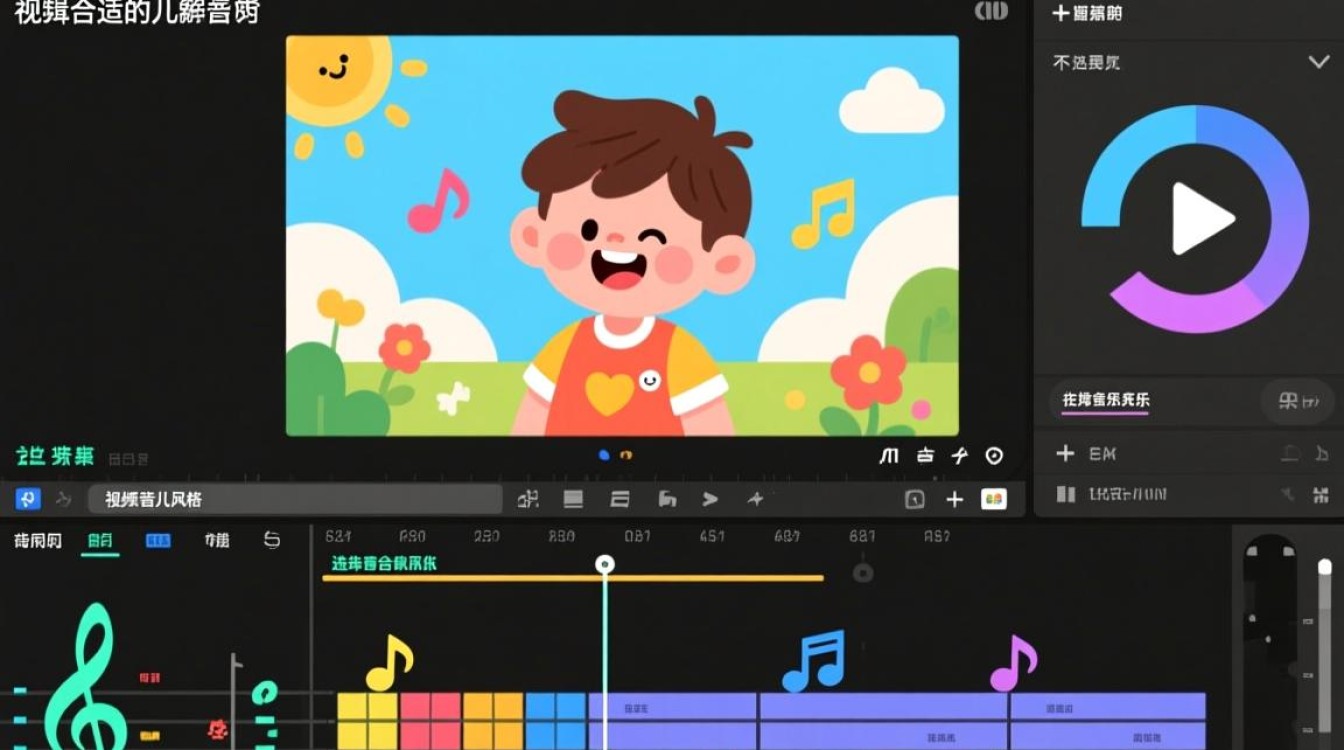This screenshot has height=750, width=1344.
Task: Click the outlined stacked-layers icon in toolbar
Action: 619,499
